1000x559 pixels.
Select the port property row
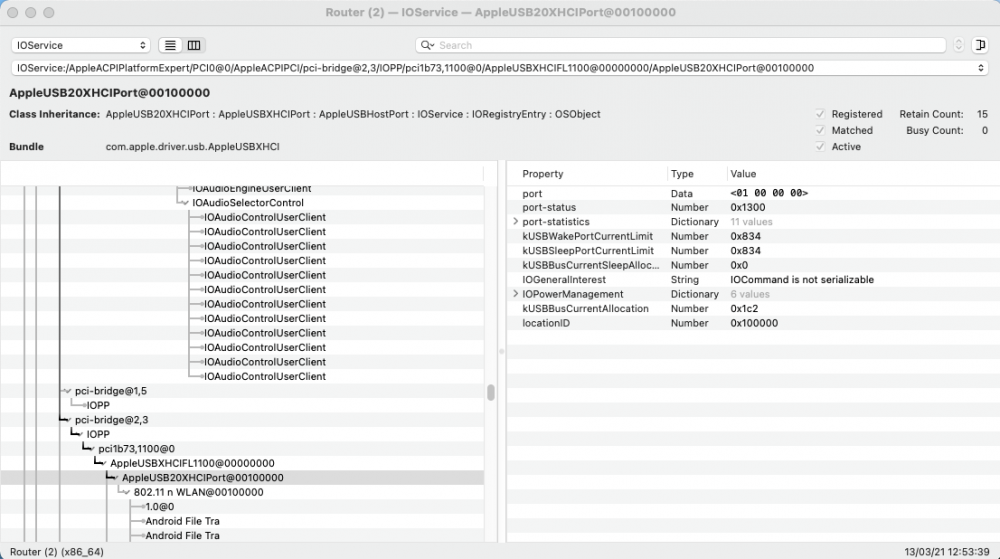pyautogui.click(x=753, y=193)
